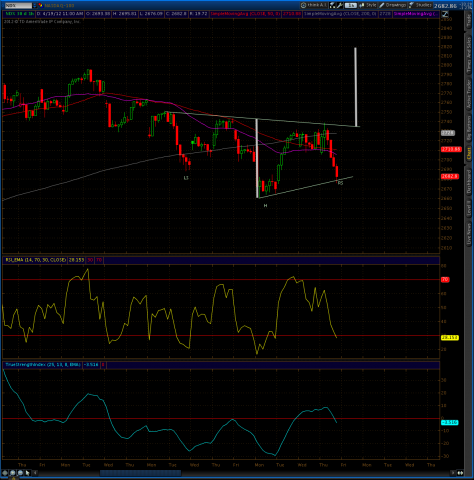Expand the symbol selector dropdown arrow
Image resolution: width=474 pixels, height=480 pixels.
point(35,5)
